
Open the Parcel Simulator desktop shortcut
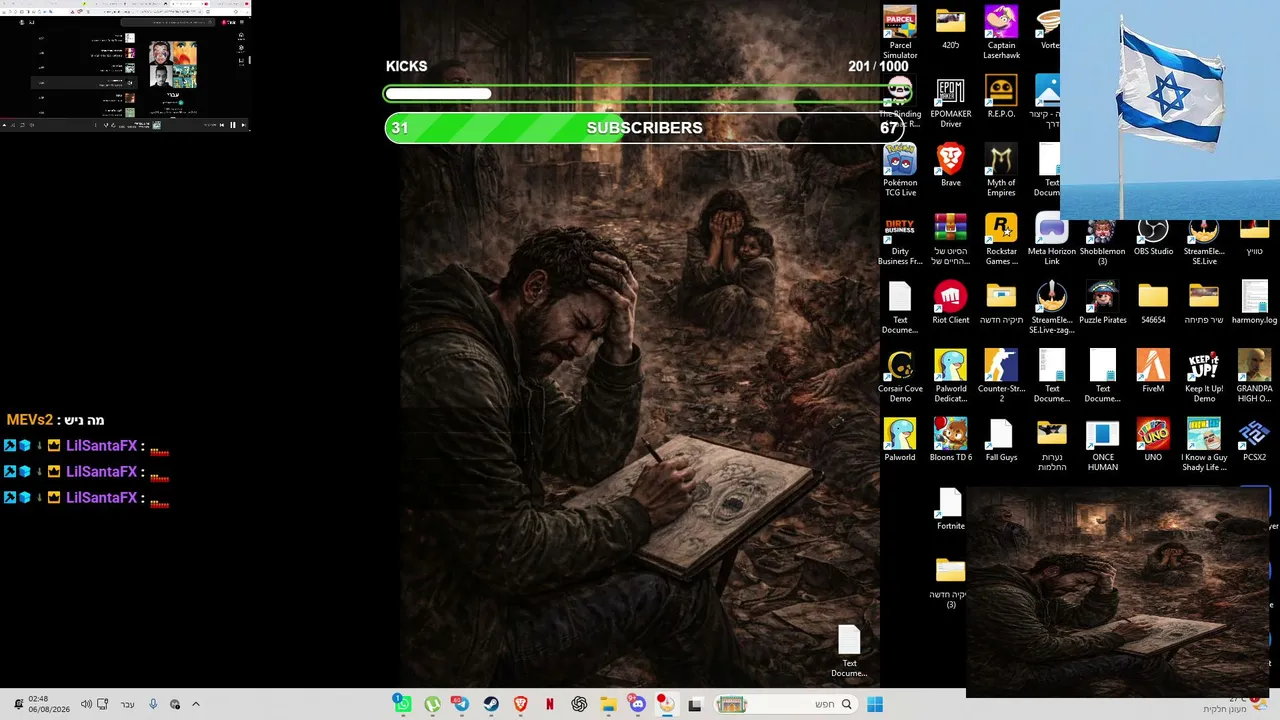tap(900, 32)
